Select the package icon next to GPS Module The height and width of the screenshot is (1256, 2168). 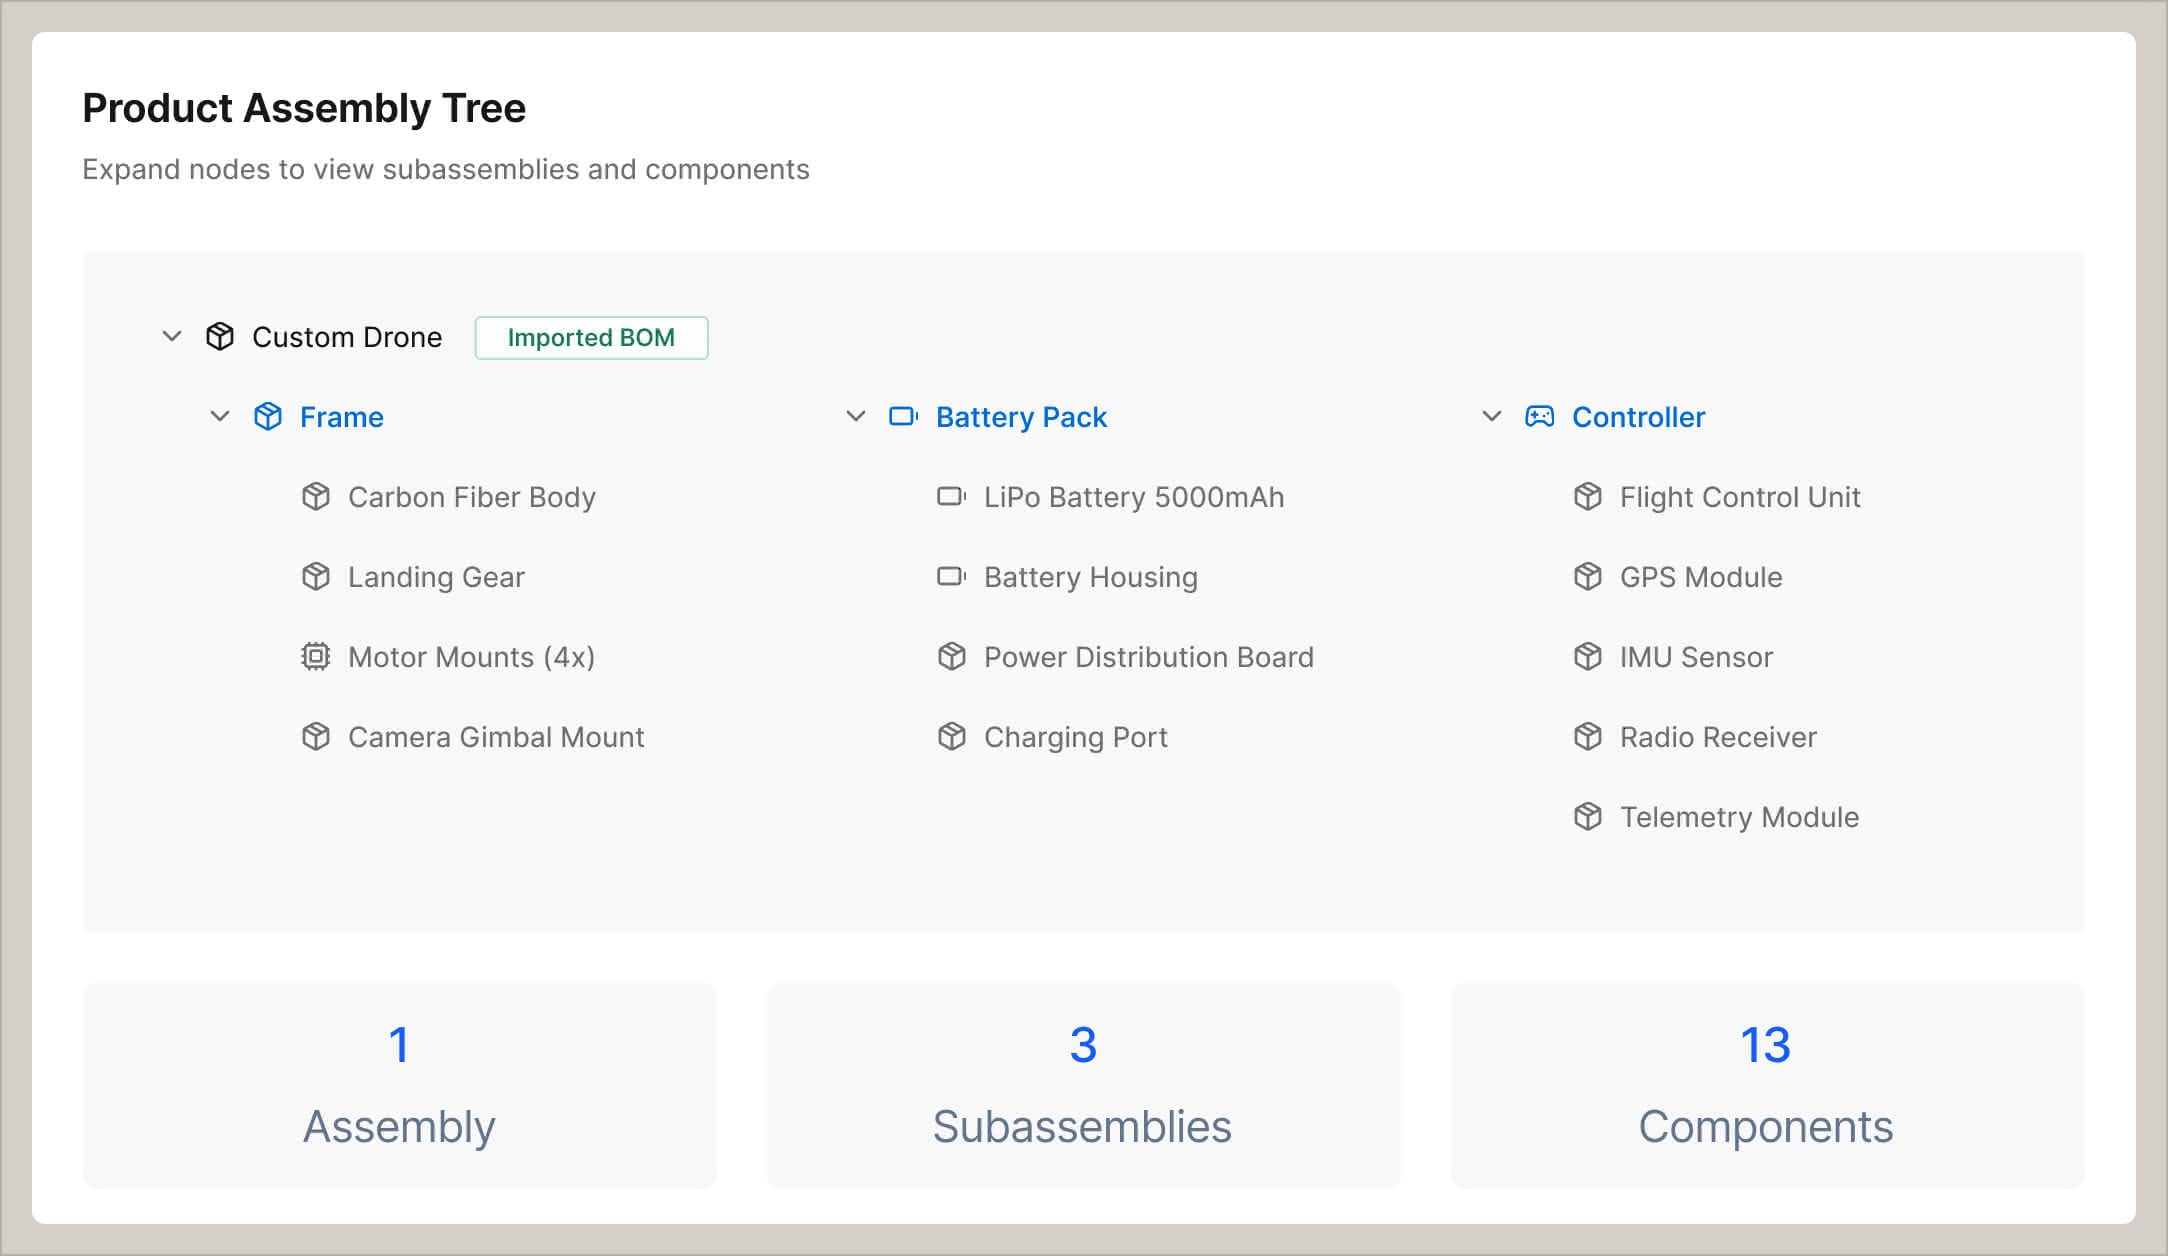click(1588, 577)
